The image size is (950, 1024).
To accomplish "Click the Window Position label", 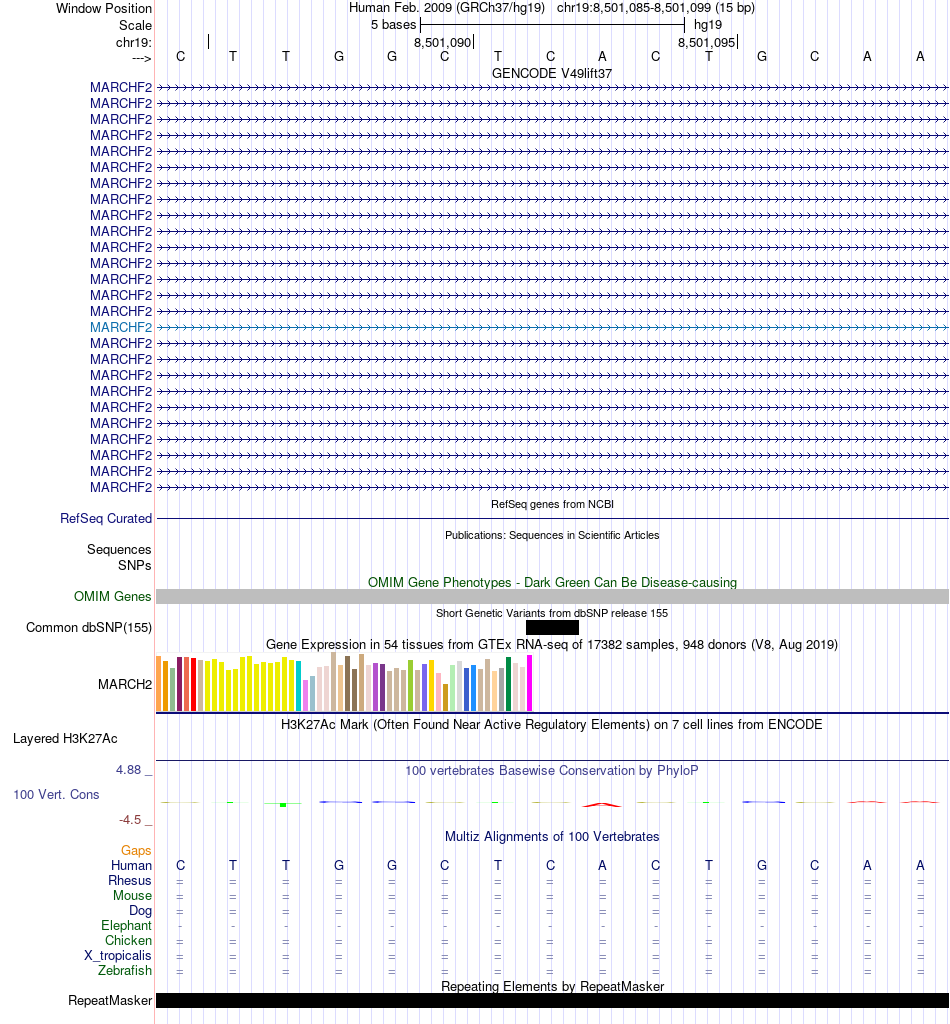I will 104,8.
